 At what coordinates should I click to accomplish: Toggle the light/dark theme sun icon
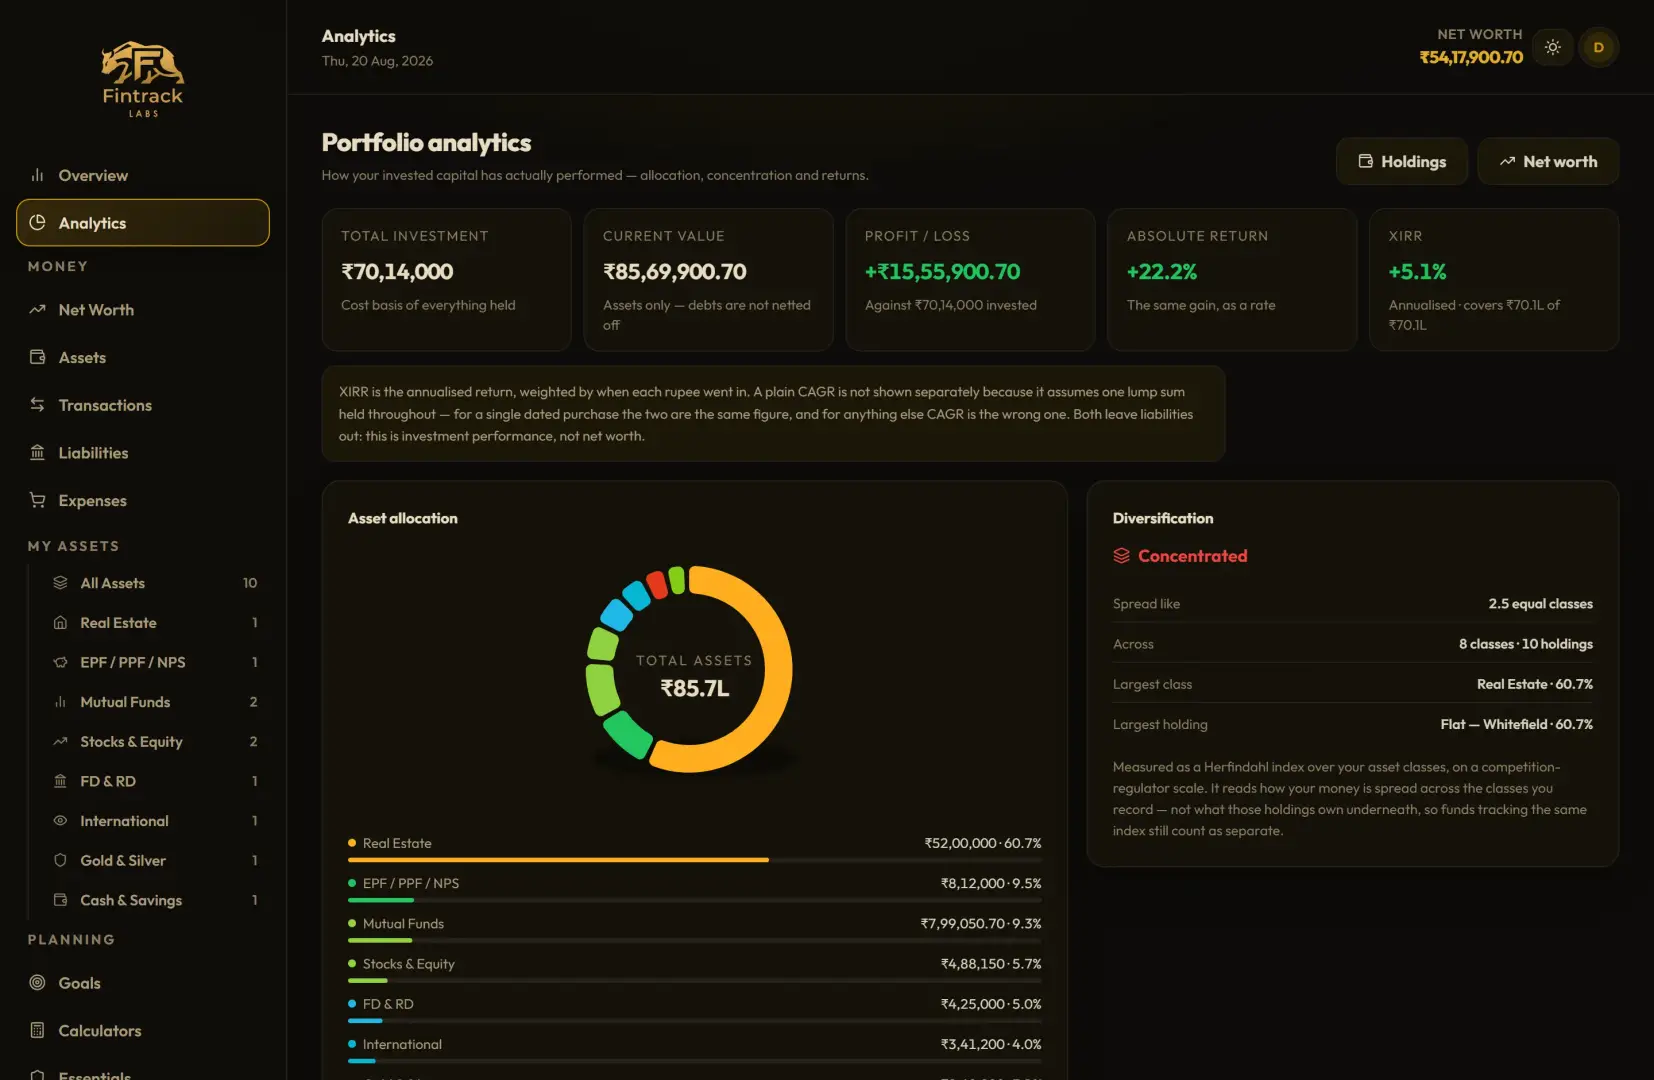coord(1552,47)
